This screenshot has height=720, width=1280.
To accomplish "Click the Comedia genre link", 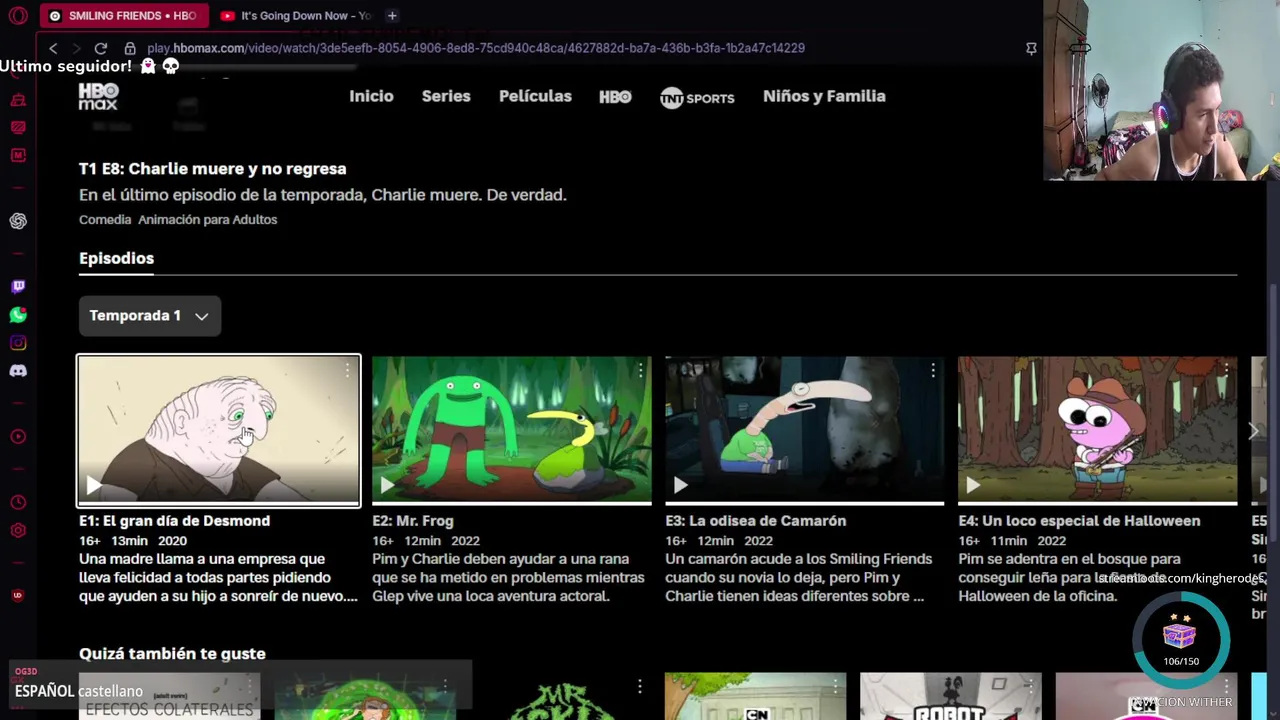I will pos(105,219).
